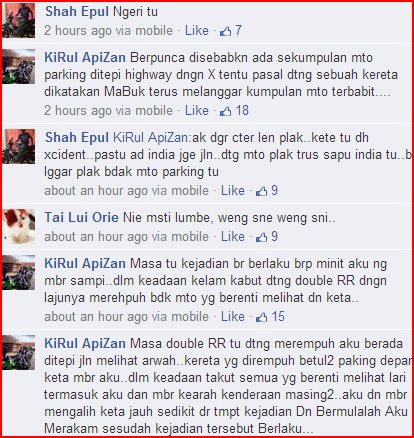Like Shah Epul's 'Ngeri tu' comment
Screen dimensions: 414x438
197,31
